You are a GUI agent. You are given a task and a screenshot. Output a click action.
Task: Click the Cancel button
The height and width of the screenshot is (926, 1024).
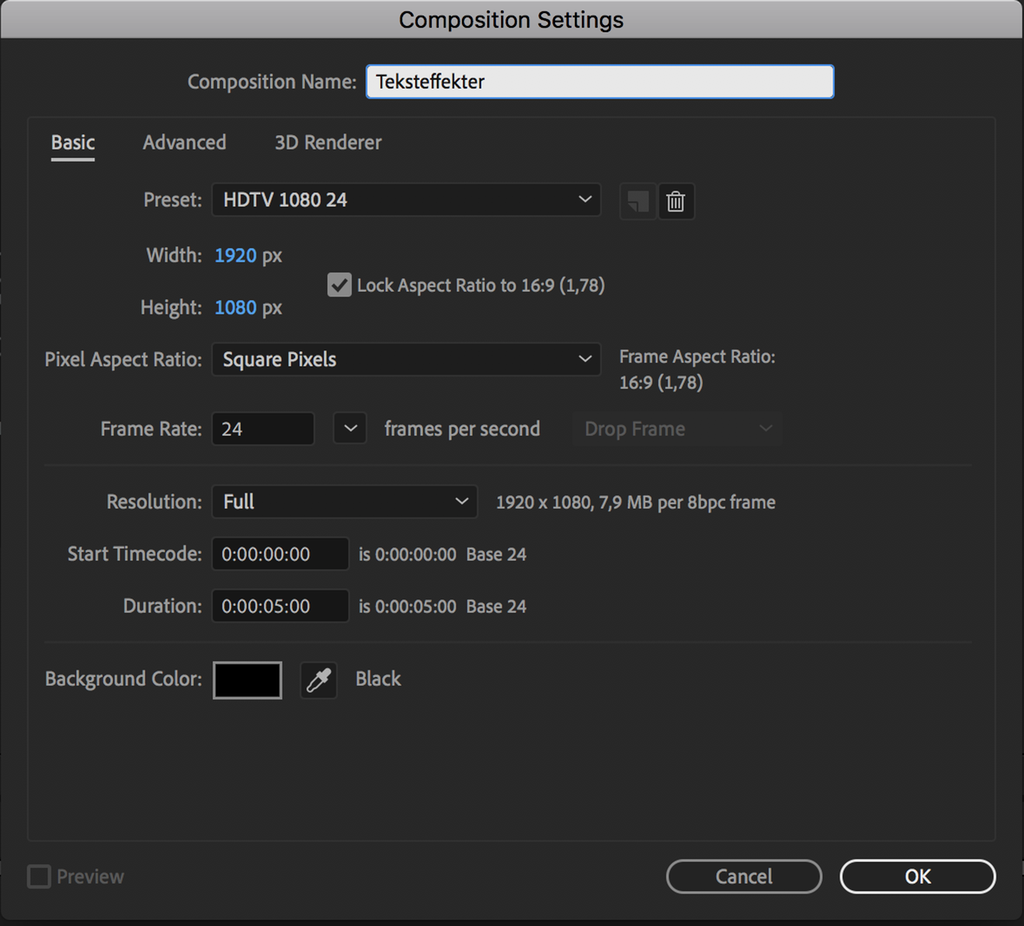744,876
